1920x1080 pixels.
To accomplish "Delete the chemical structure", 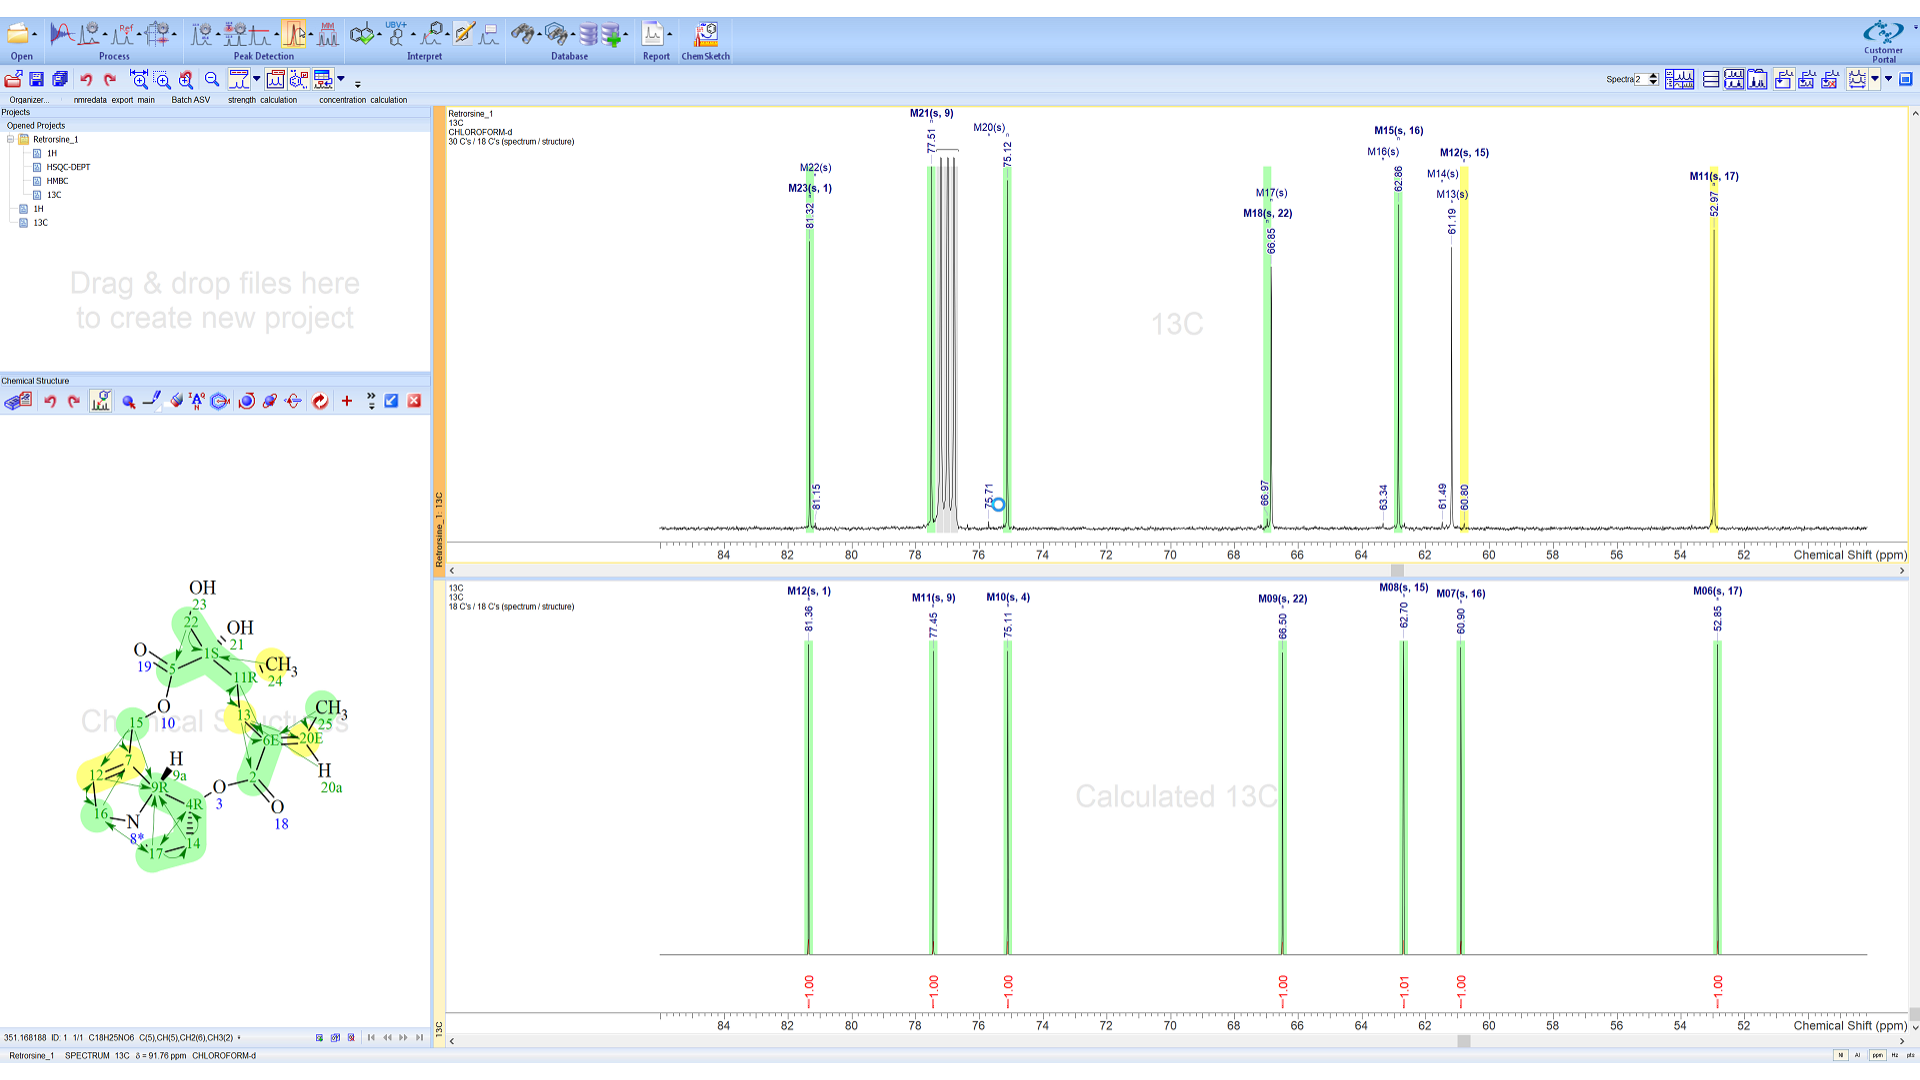I will tap(414, 400).
